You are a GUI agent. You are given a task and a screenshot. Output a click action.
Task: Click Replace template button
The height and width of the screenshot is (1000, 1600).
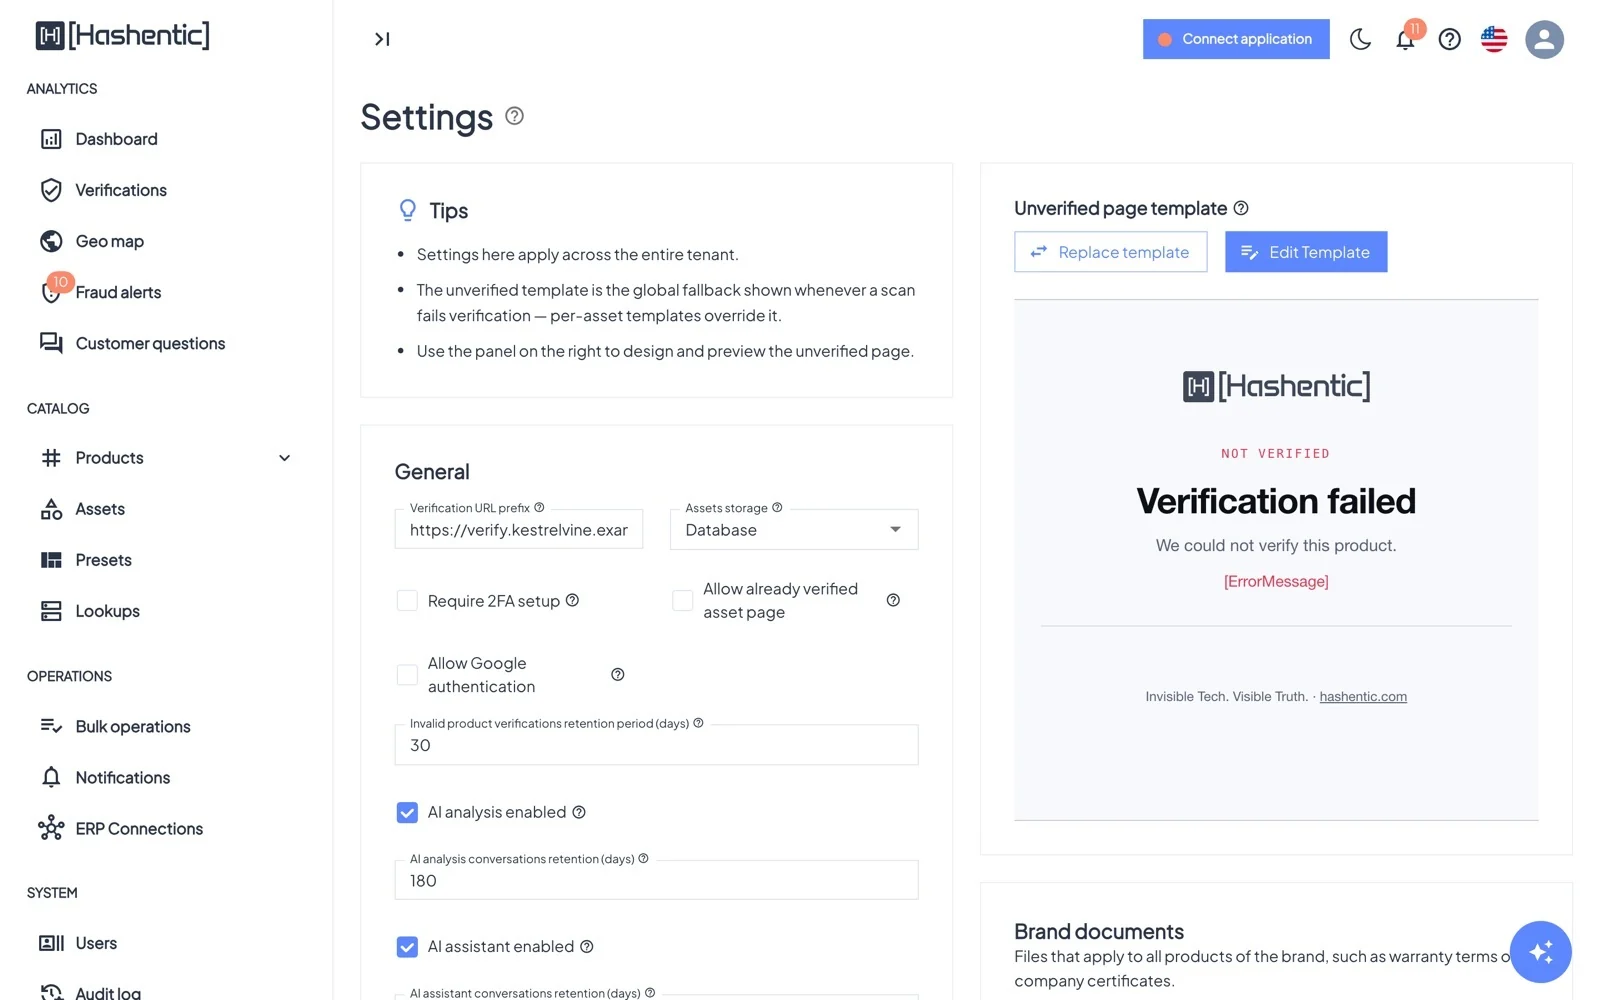tap(1110, 252)
